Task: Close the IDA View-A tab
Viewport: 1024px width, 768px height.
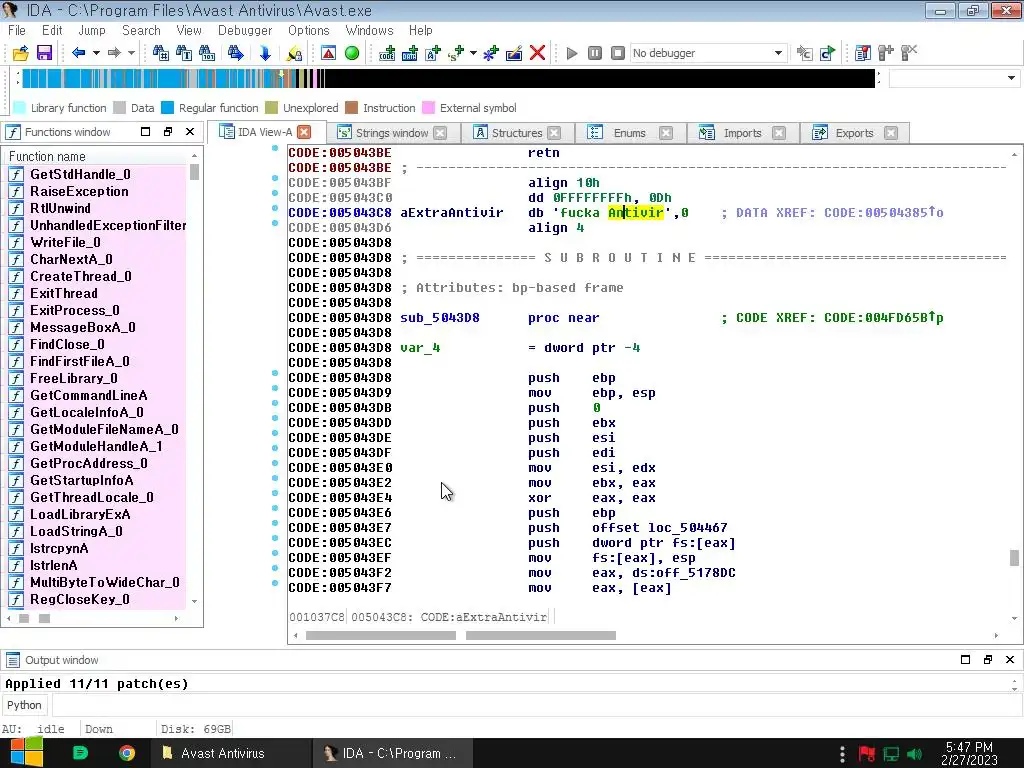Action: click(304, 132)
